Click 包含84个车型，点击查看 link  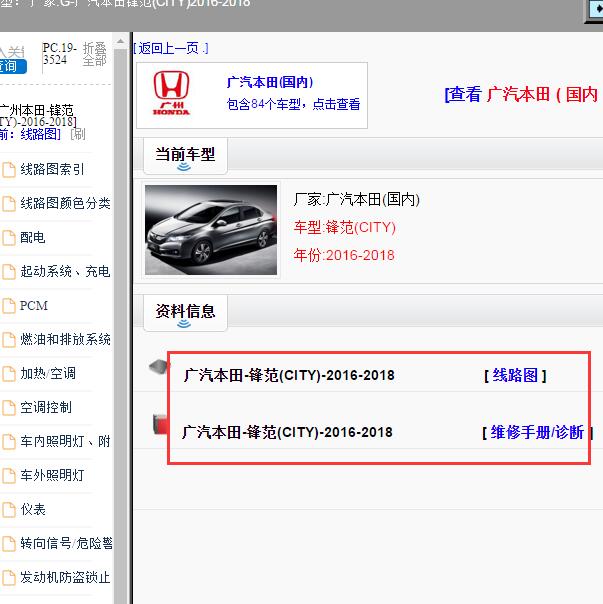pyautogui.click(x=293, y=104)
